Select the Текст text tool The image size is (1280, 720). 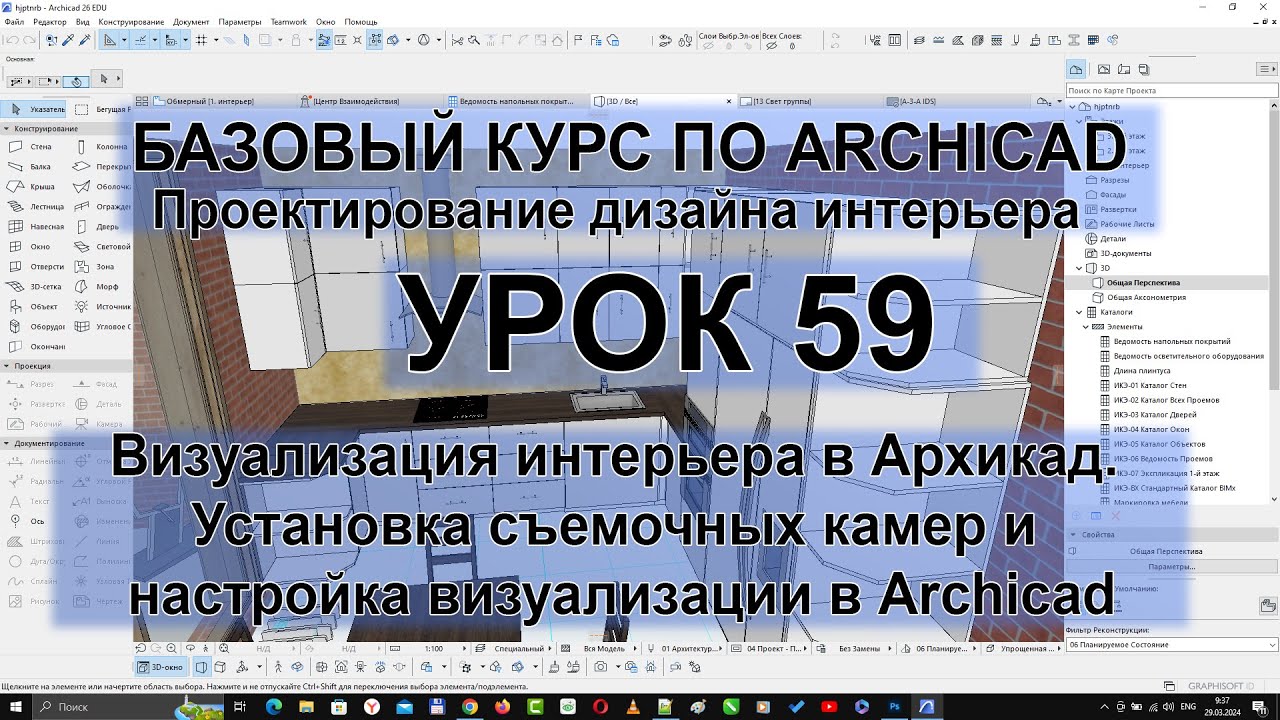coord(33,501)
